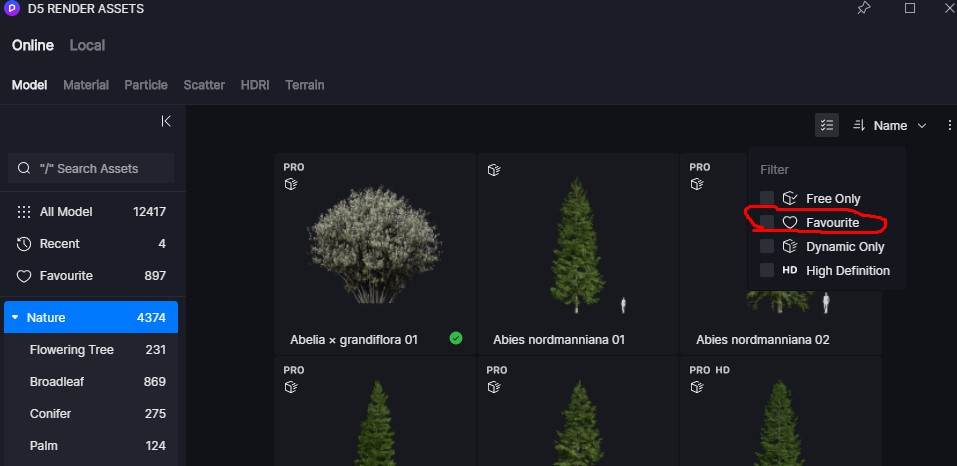
Task: Pin the assets window with pushpin icon
Action: [864, 8]
